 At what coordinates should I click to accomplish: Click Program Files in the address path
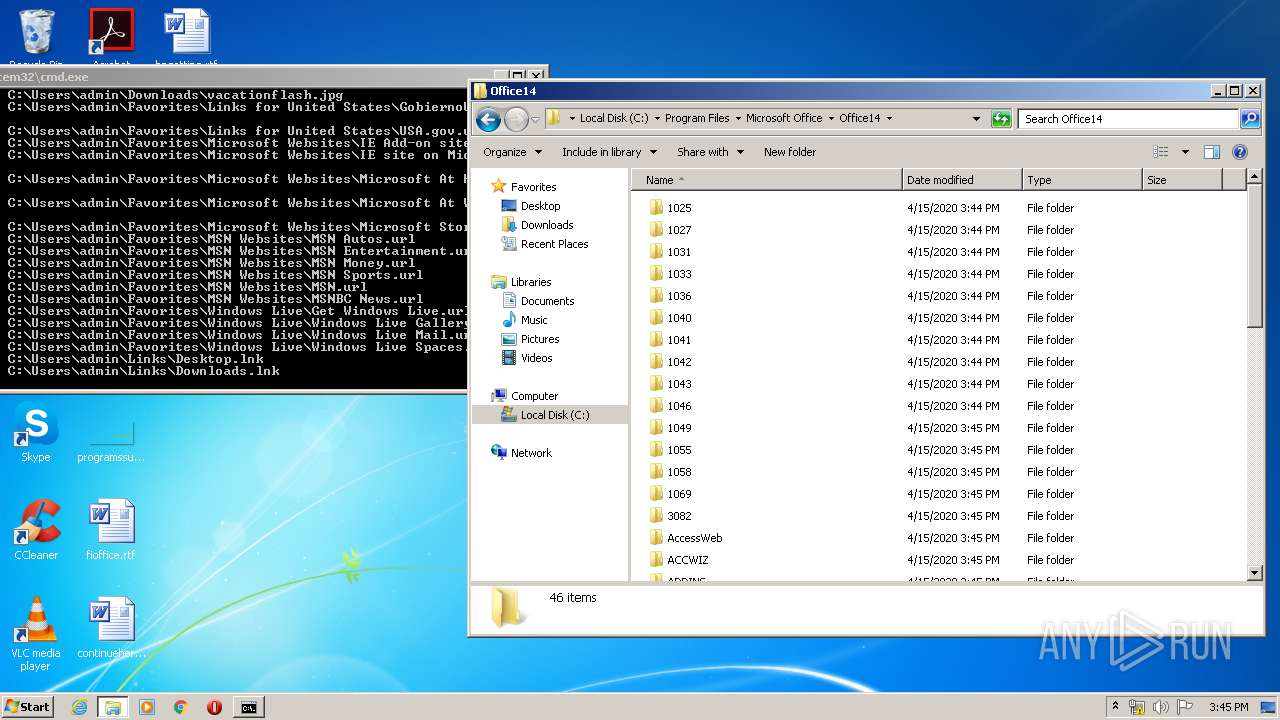click(x=697, y=118)
